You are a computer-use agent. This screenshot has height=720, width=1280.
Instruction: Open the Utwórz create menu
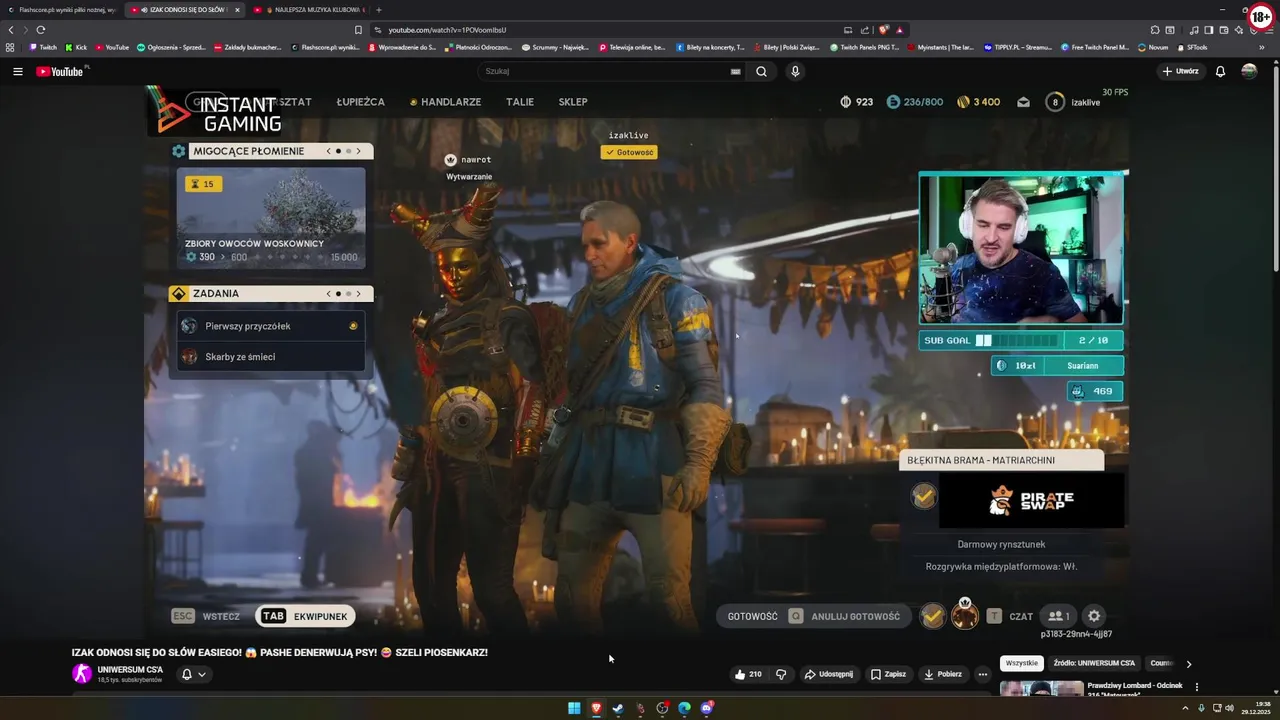[x=1180, y=72]
